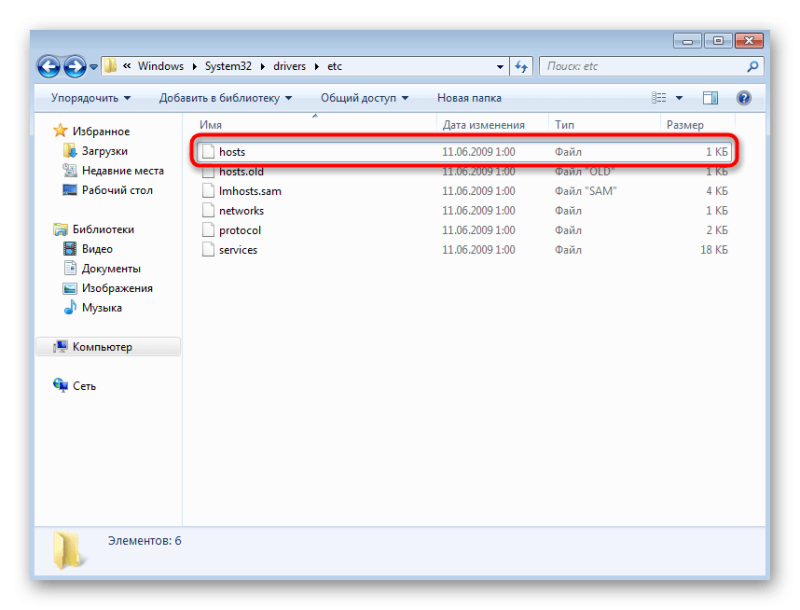Change view using the view icon
800x610 pixels.
[659, 97]
